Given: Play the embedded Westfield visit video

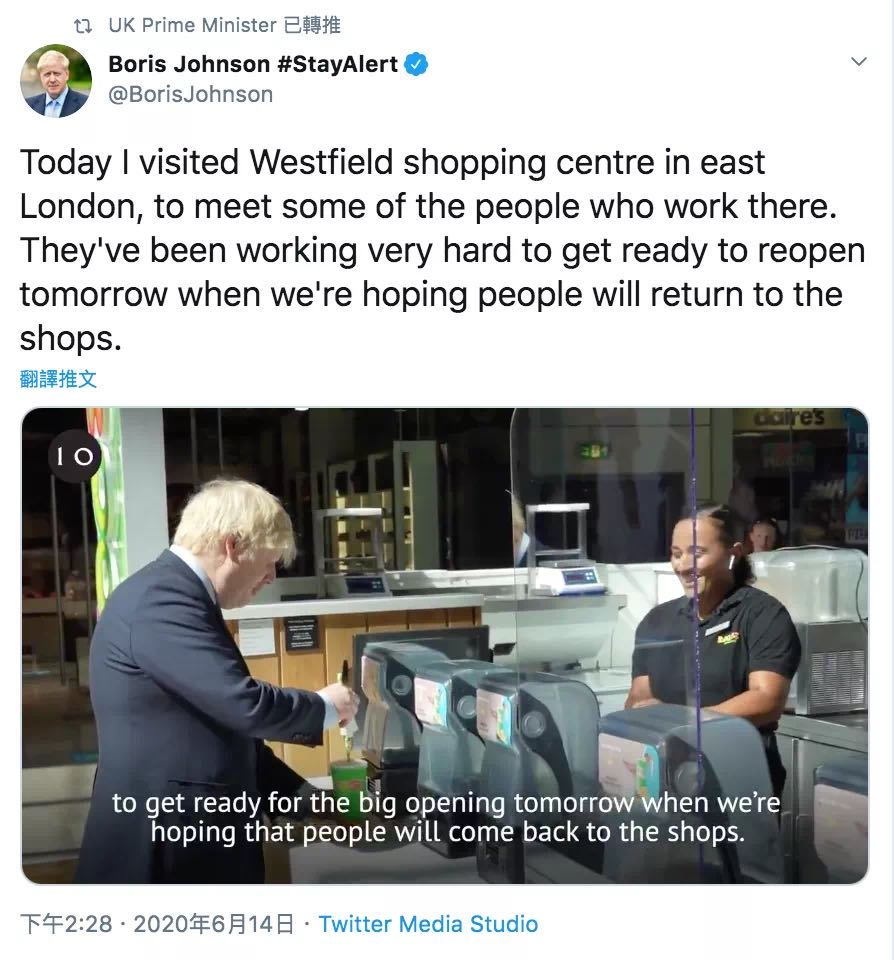Looking at the screenshot, I should (x=445, y=646).
